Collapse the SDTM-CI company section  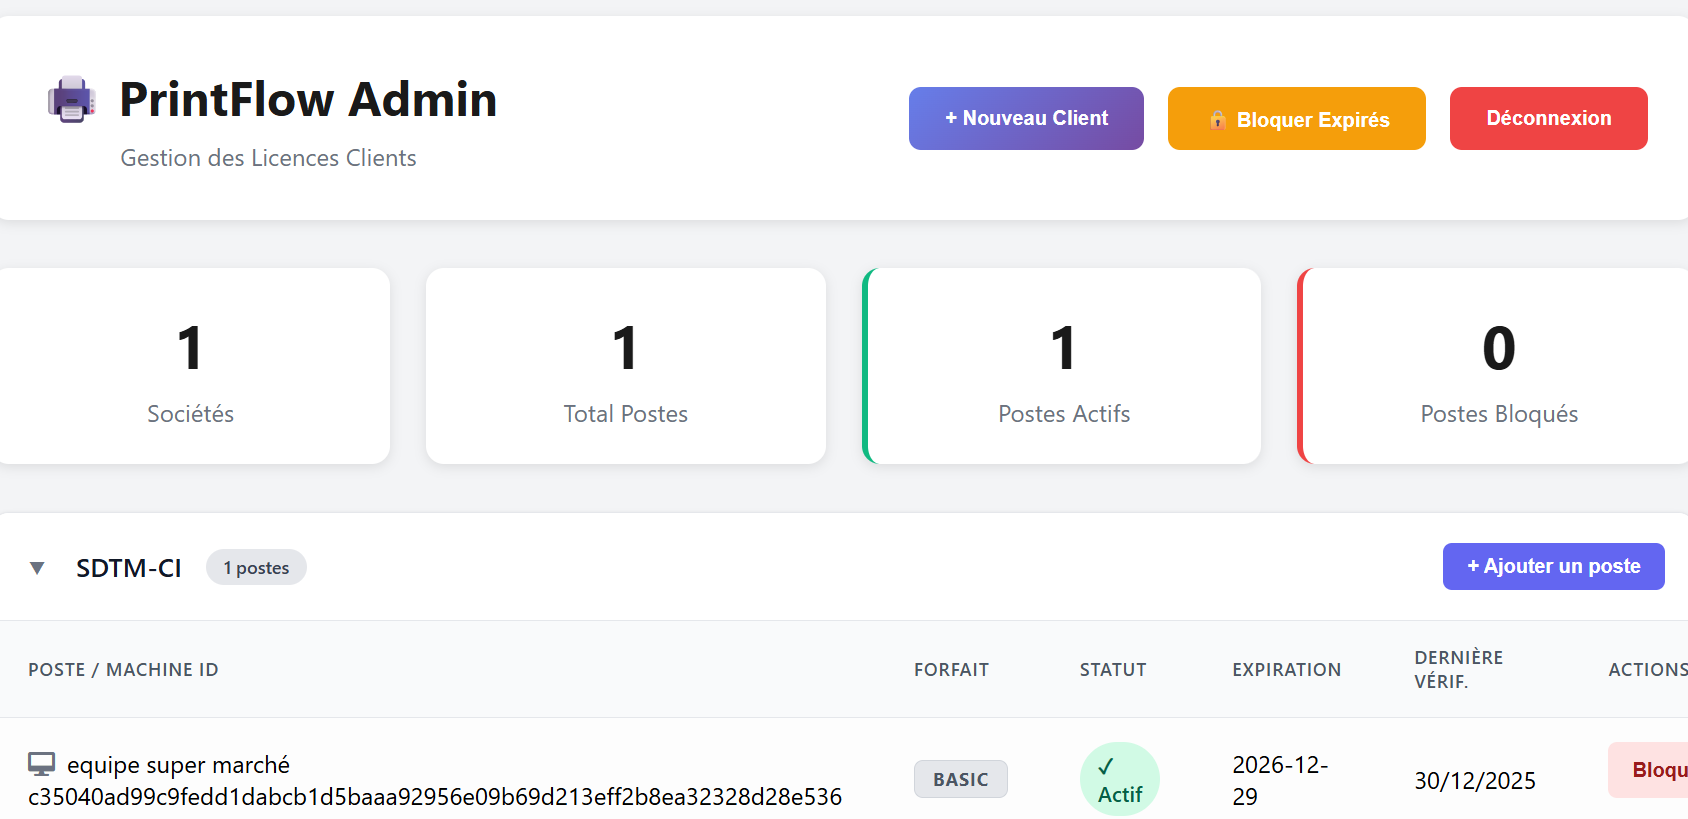[x=37, y=568]
